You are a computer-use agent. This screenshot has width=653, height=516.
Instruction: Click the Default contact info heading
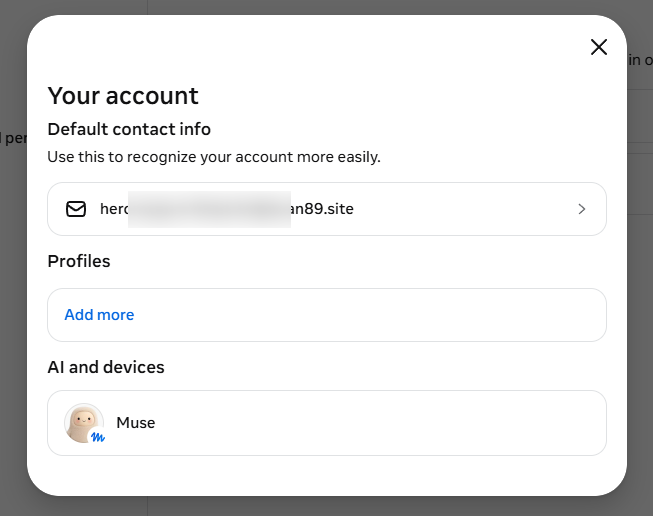pyautogui.click(x=129, y=129)
